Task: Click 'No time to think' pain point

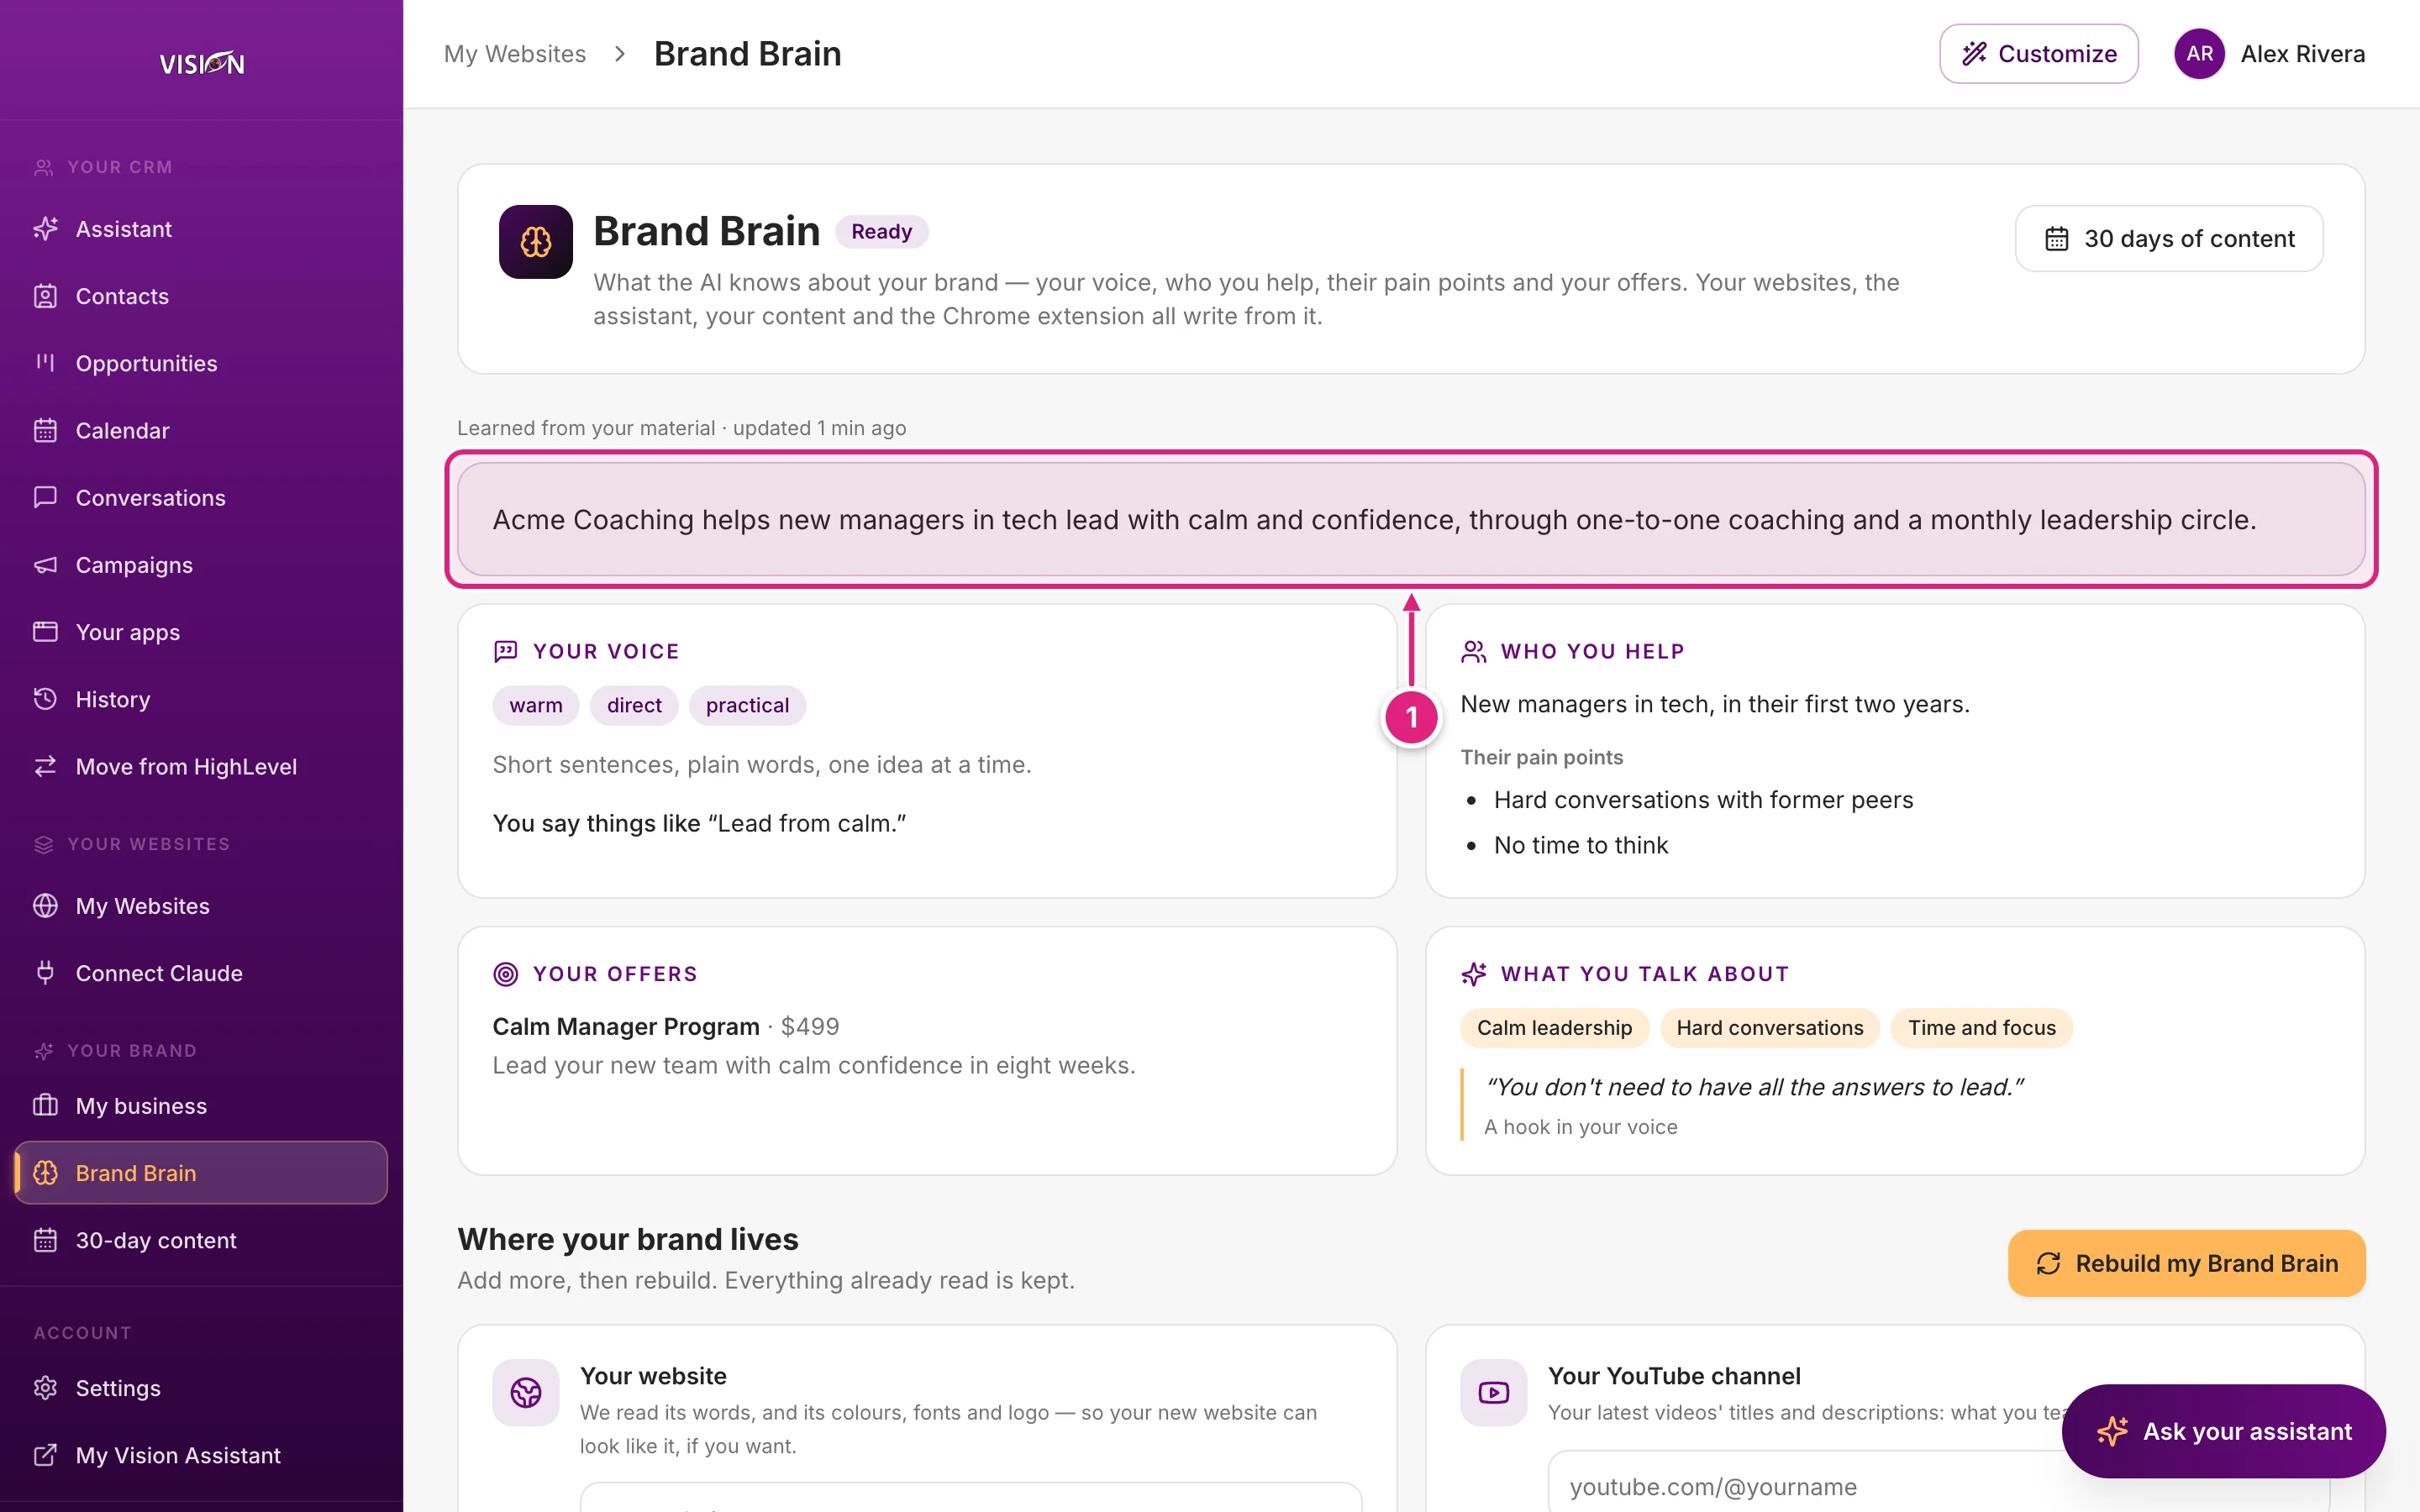Action: point(1581,845)
